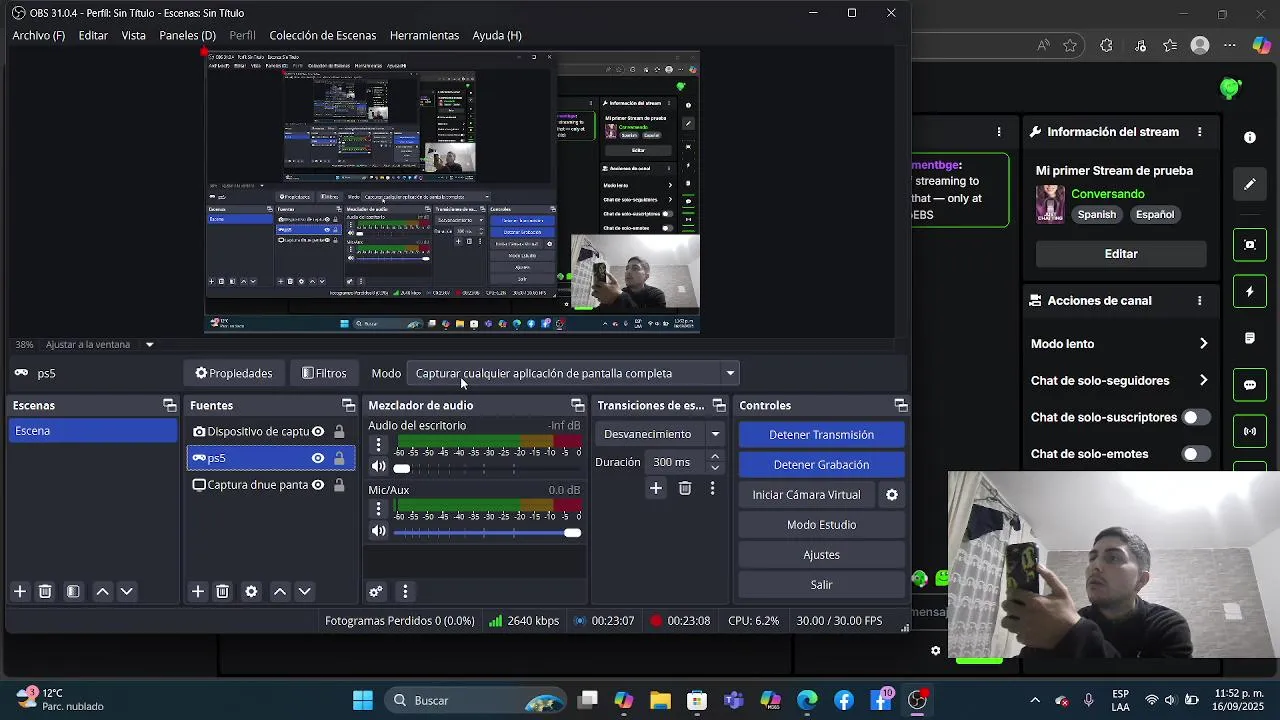Add a new source in Fuentes panel
Image resolution: width=1280 pixels, height=720 pixels.
pyautogui.click(x=198, y=591)
